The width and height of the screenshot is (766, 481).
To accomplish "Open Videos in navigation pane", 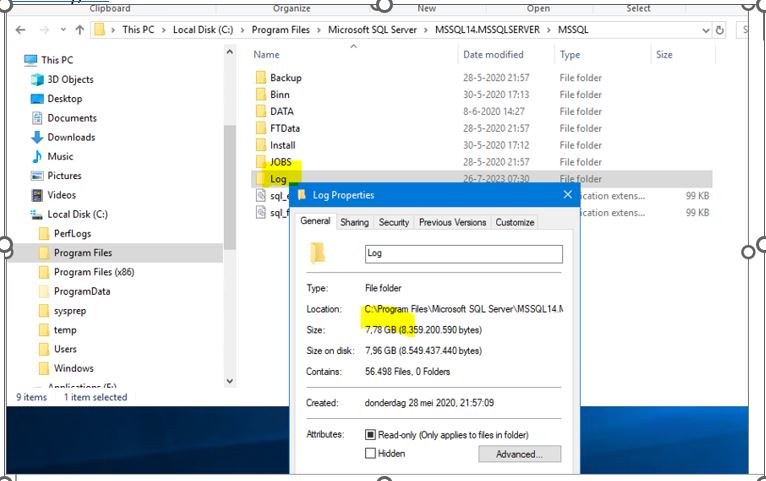I will pos(61,195).
